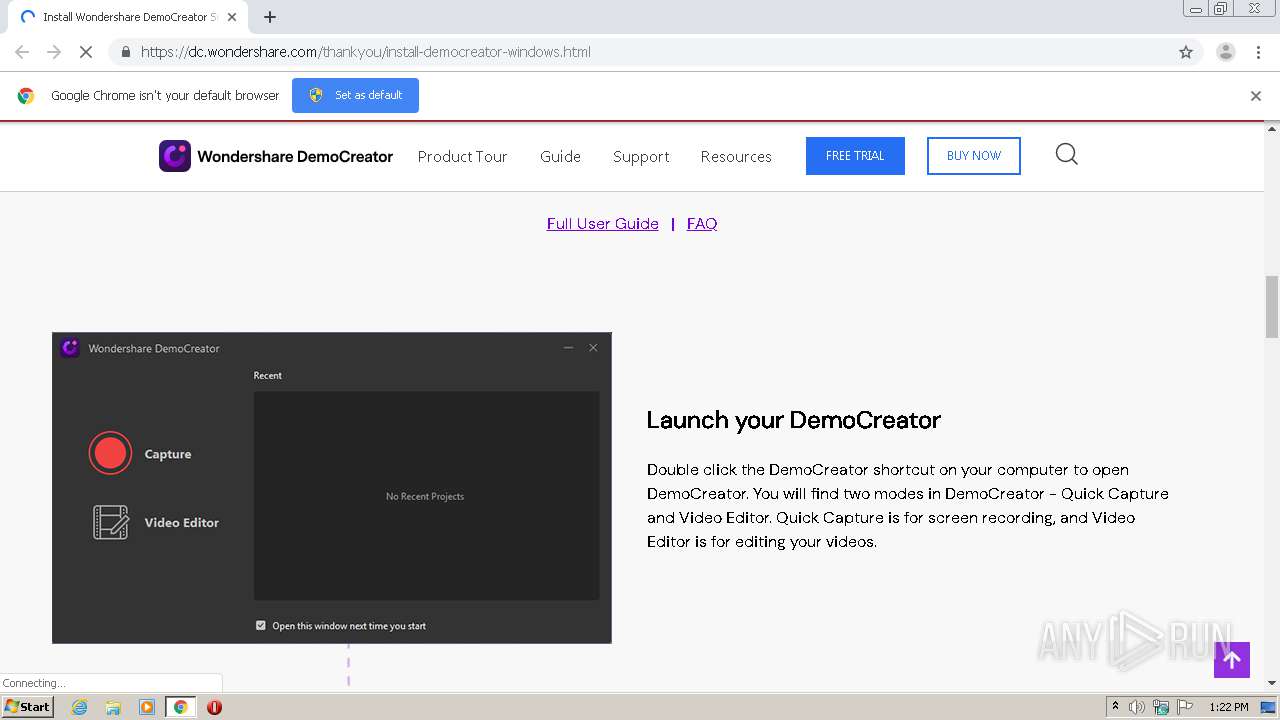The height and width of the screenshot is (720, 1280).
Task: Click the purple back-to-top arrow button
Action: pos(1232,659)
